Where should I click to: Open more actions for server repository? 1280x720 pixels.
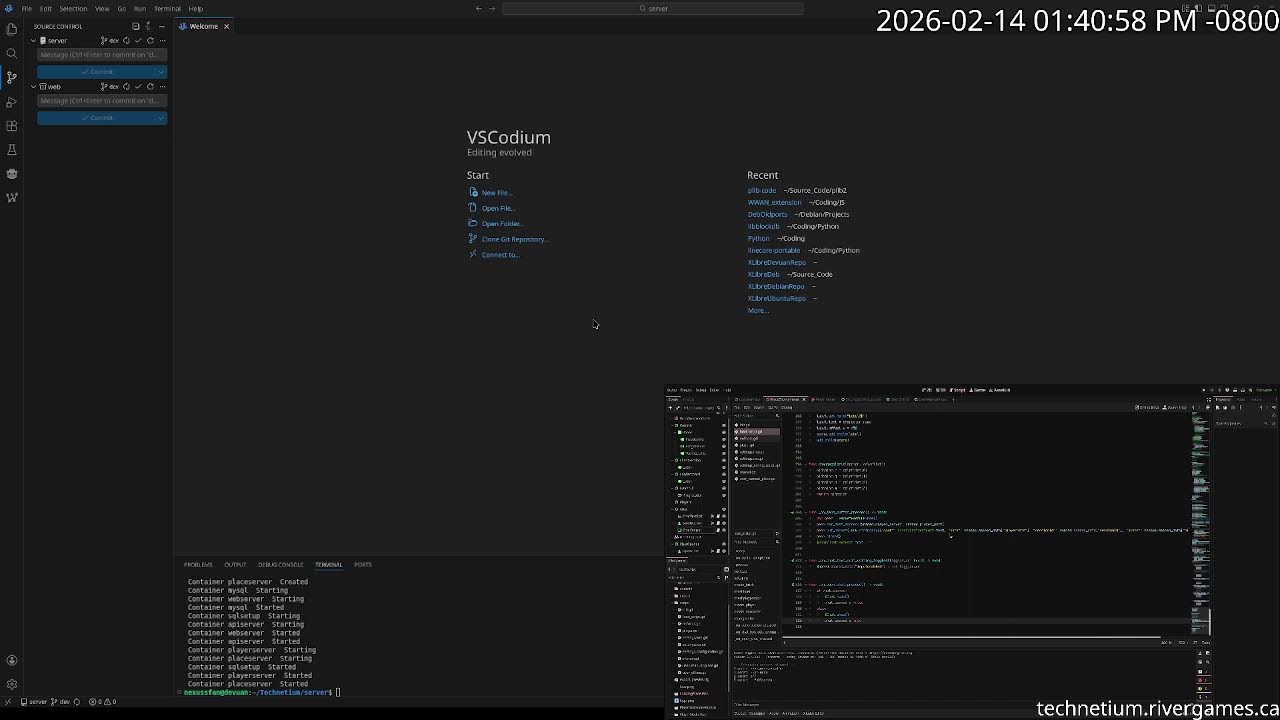162,41
